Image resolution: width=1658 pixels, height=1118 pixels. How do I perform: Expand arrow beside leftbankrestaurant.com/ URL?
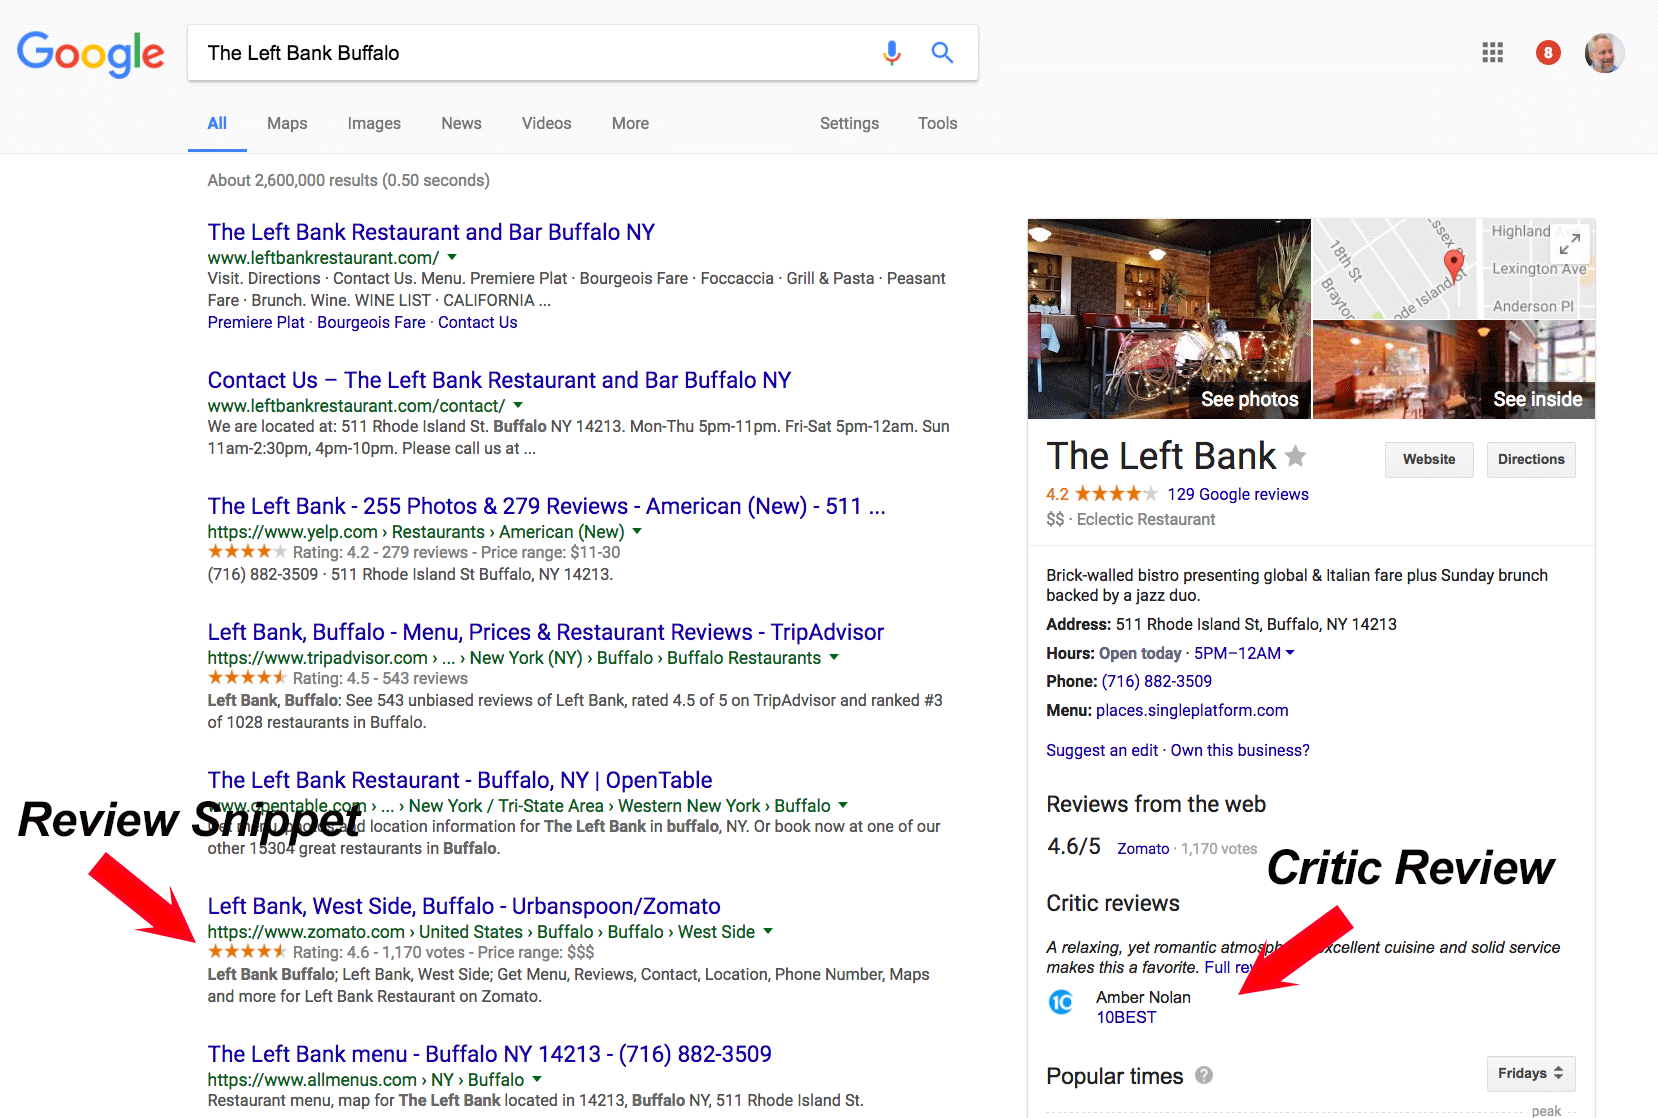coord(452,257)
